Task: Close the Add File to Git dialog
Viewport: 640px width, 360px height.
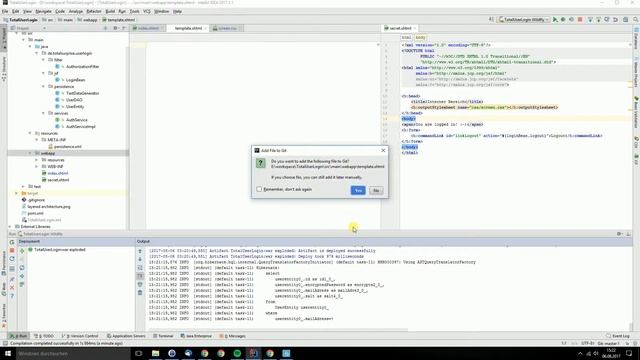Action: [x=383, y=150]
